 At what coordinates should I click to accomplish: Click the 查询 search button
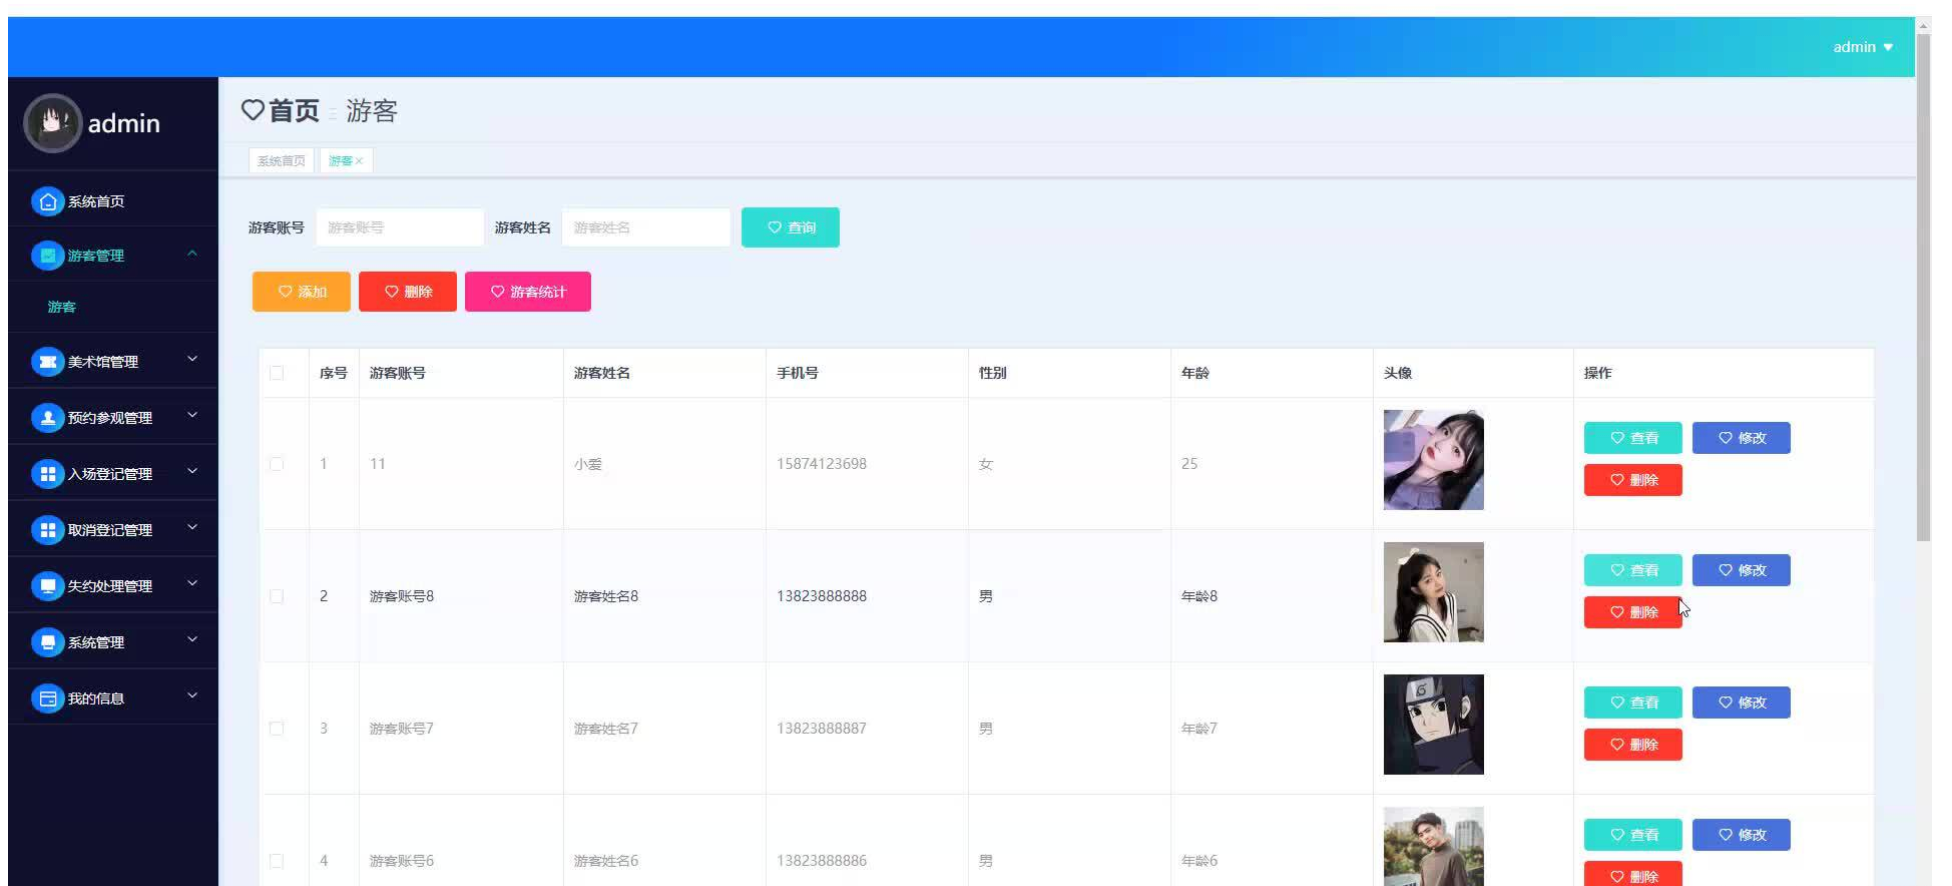click(790, 228)
